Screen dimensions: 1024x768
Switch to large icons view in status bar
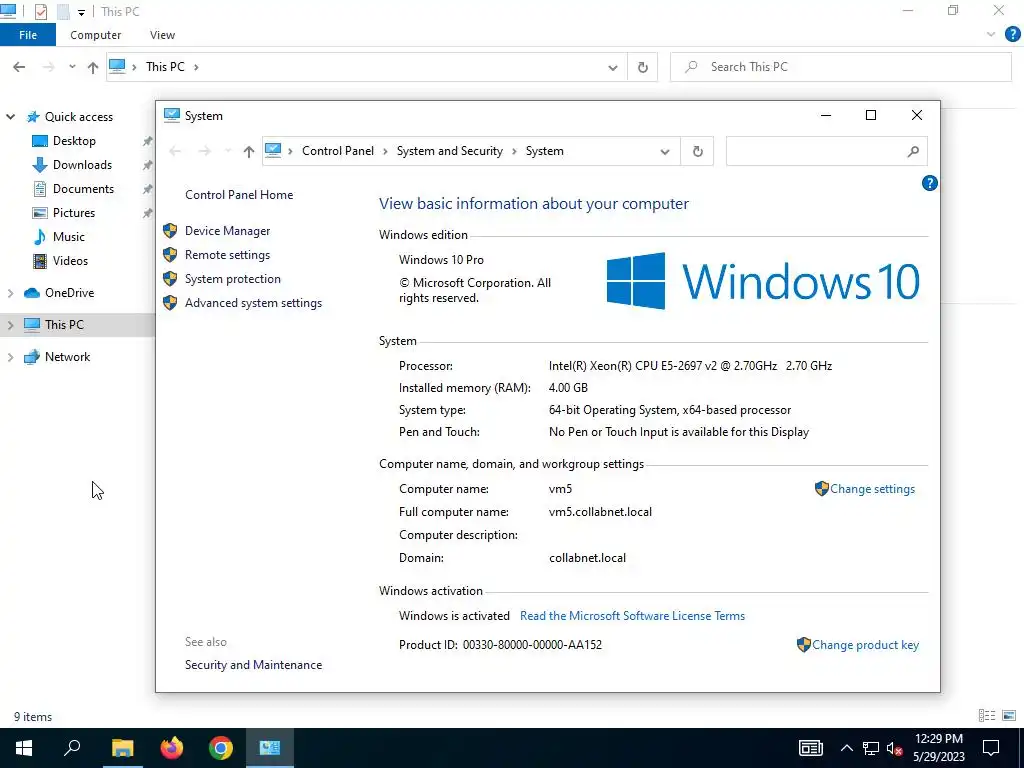click(x=1009, y=716)
